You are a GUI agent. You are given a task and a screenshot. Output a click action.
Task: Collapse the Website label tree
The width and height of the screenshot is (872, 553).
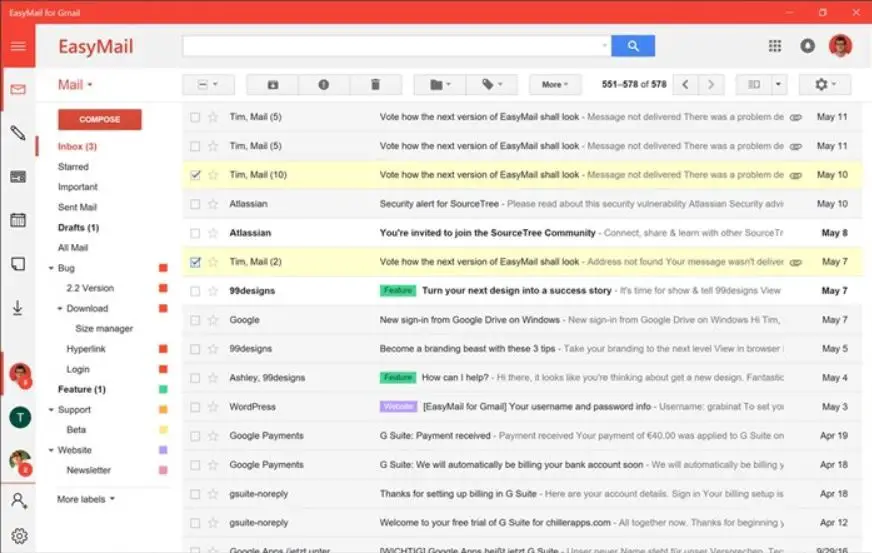[x=51, y=450]
